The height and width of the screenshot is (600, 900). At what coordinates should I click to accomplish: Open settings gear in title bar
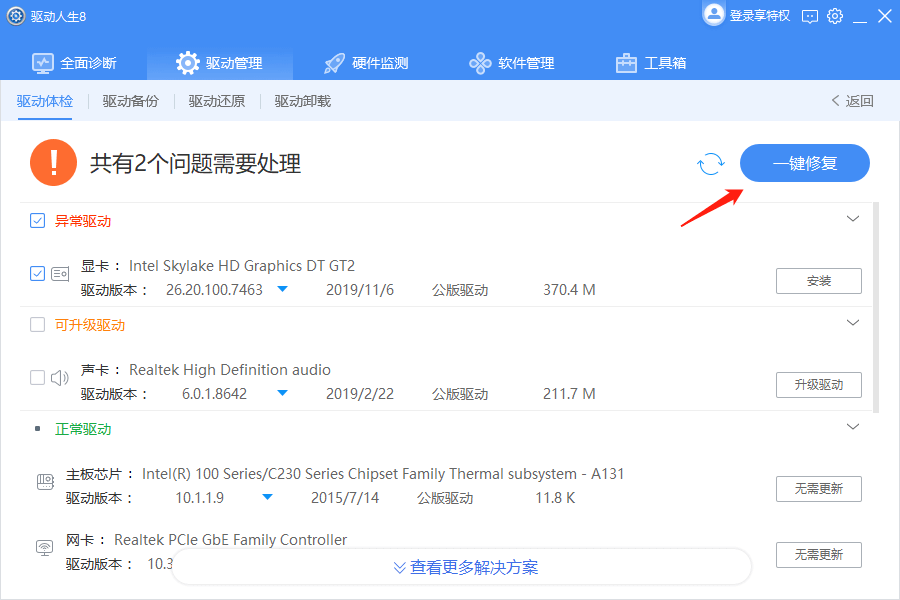point(835,16)
